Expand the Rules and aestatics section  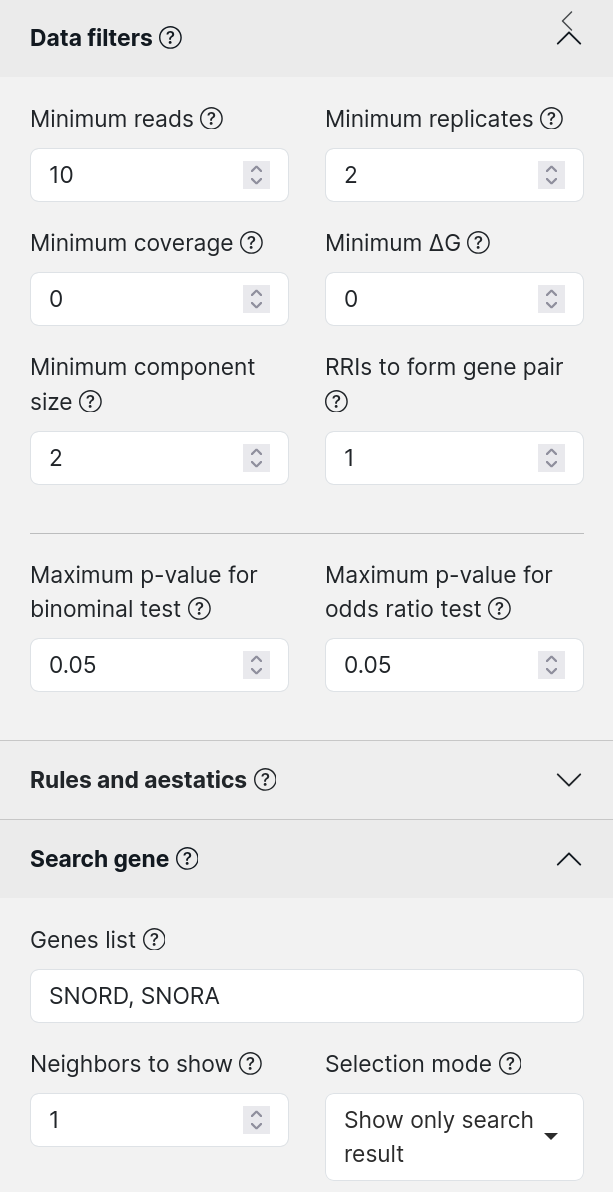[x=569, y=780]
